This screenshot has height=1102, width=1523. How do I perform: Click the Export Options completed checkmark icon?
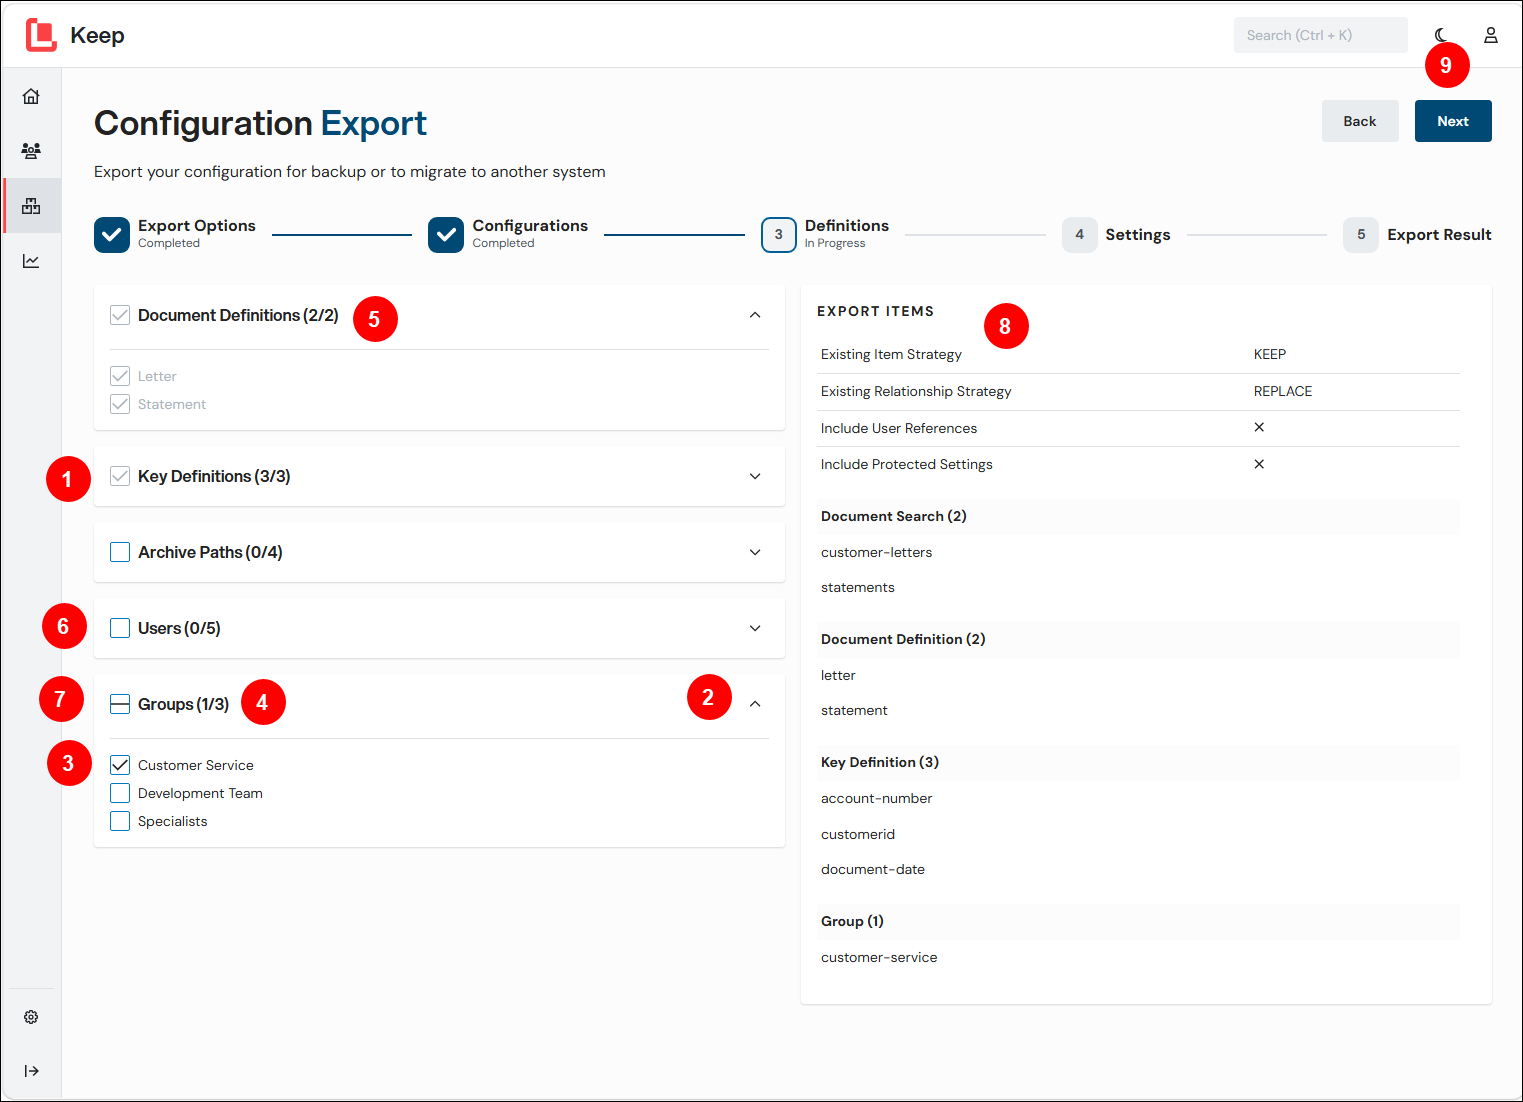coord(112,235)
